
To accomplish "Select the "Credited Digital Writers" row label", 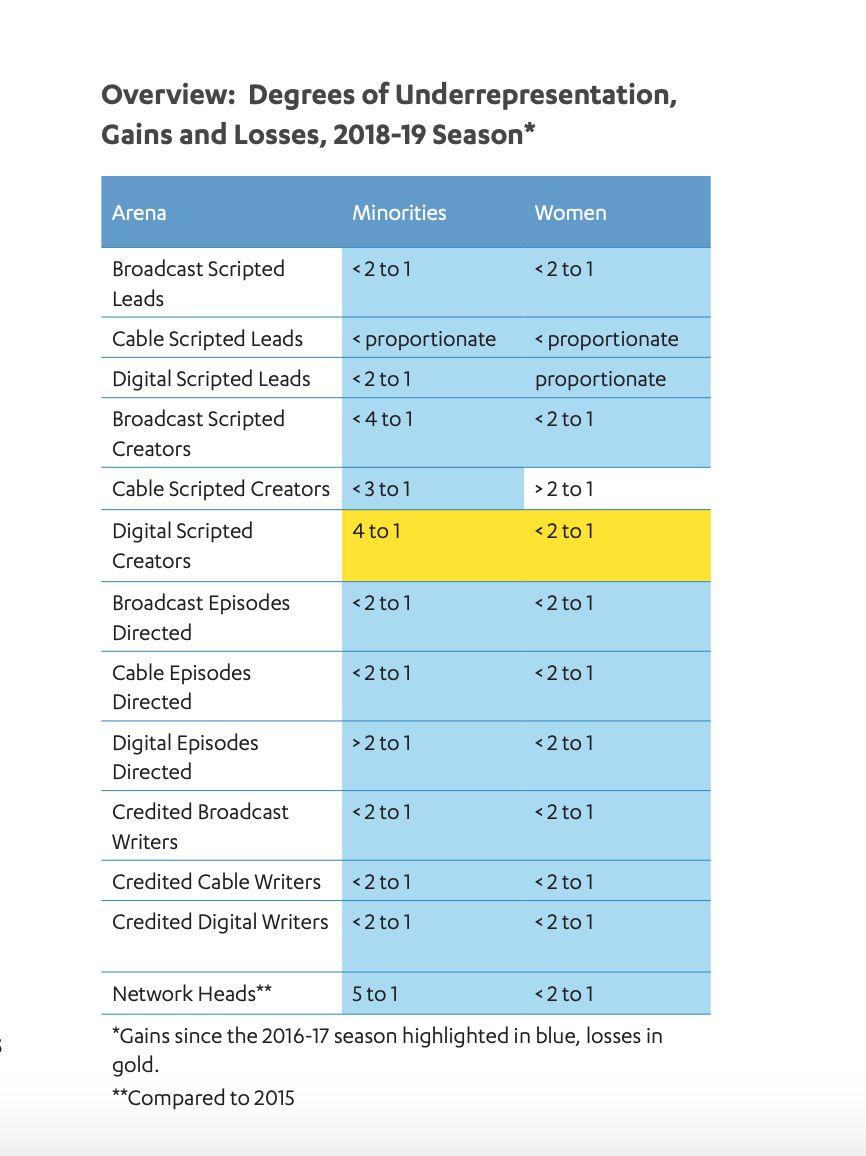I will coord(220,922).
